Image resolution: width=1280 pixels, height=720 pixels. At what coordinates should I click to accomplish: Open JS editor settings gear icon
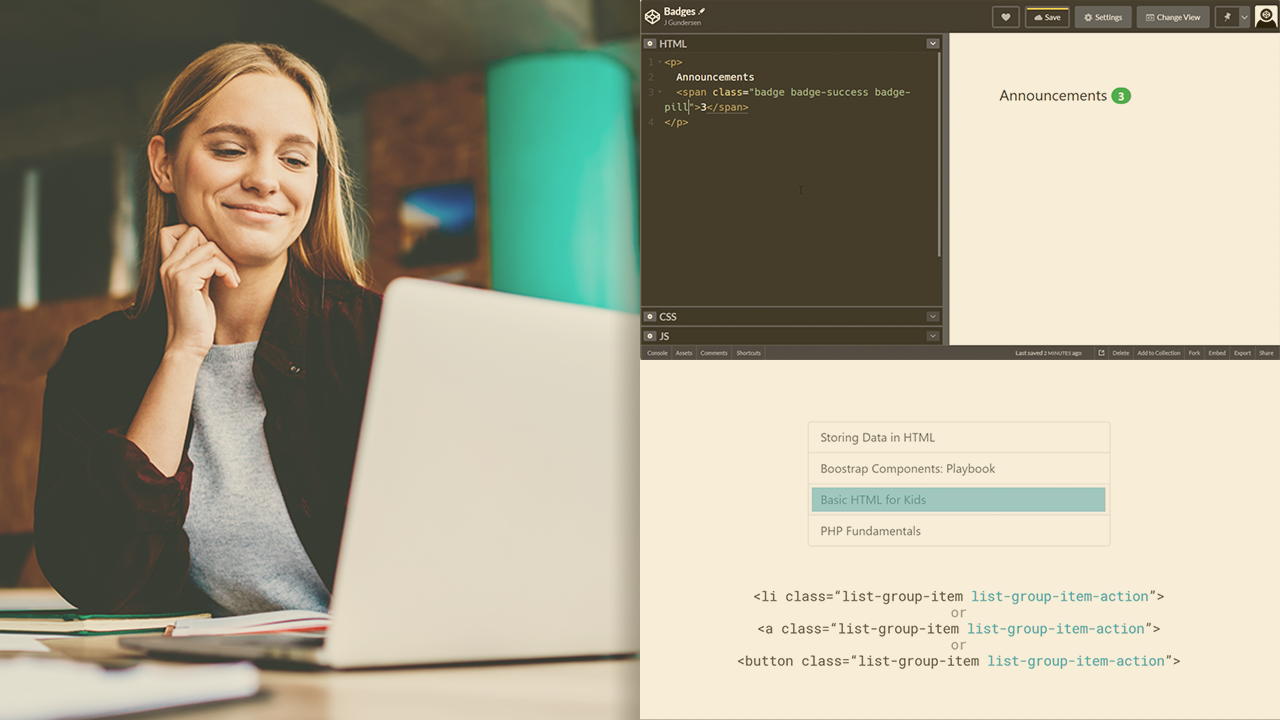[650, 336]
